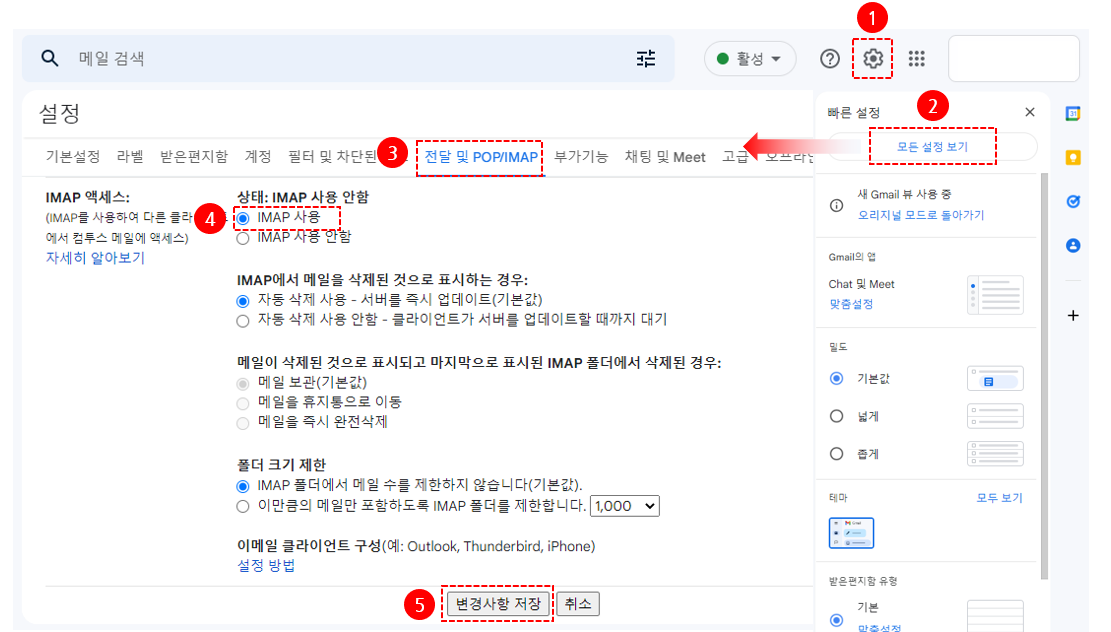1111x632 pixels.
Task: Switch to the 전달 및 POP/IMAP tab
Action: 481,157
